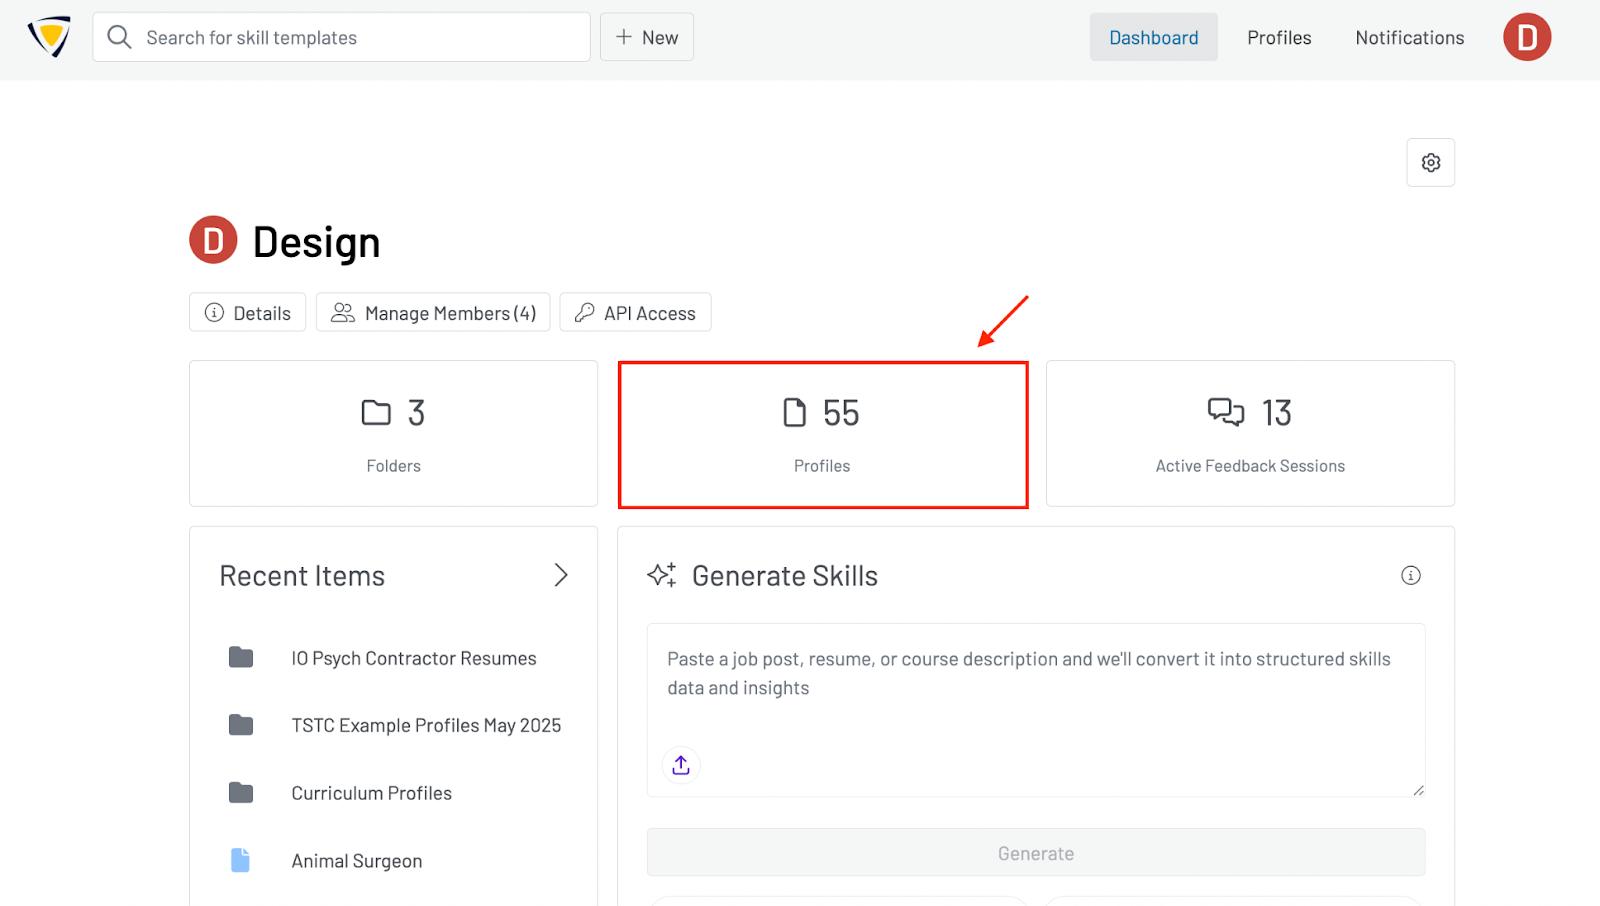Open the IO Psych Contractor Resumes folder
The height and width of the screenshot is (906, 1600).
(413, 658)
